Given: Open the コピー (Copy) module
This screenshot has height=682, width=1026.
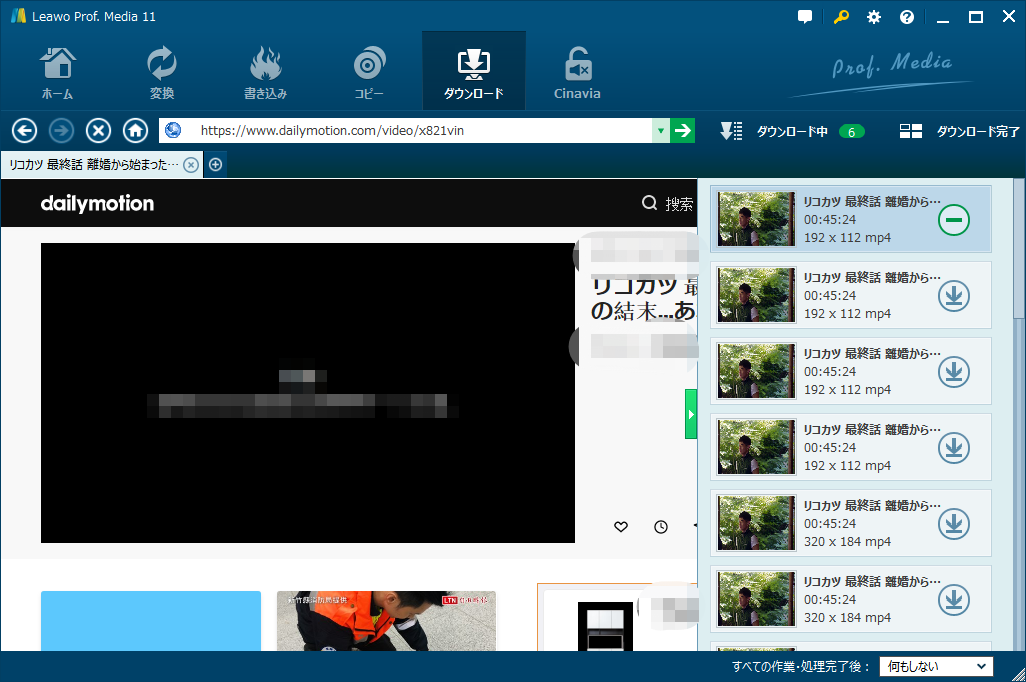Looking at the screenshot, I should coord(369,72).
